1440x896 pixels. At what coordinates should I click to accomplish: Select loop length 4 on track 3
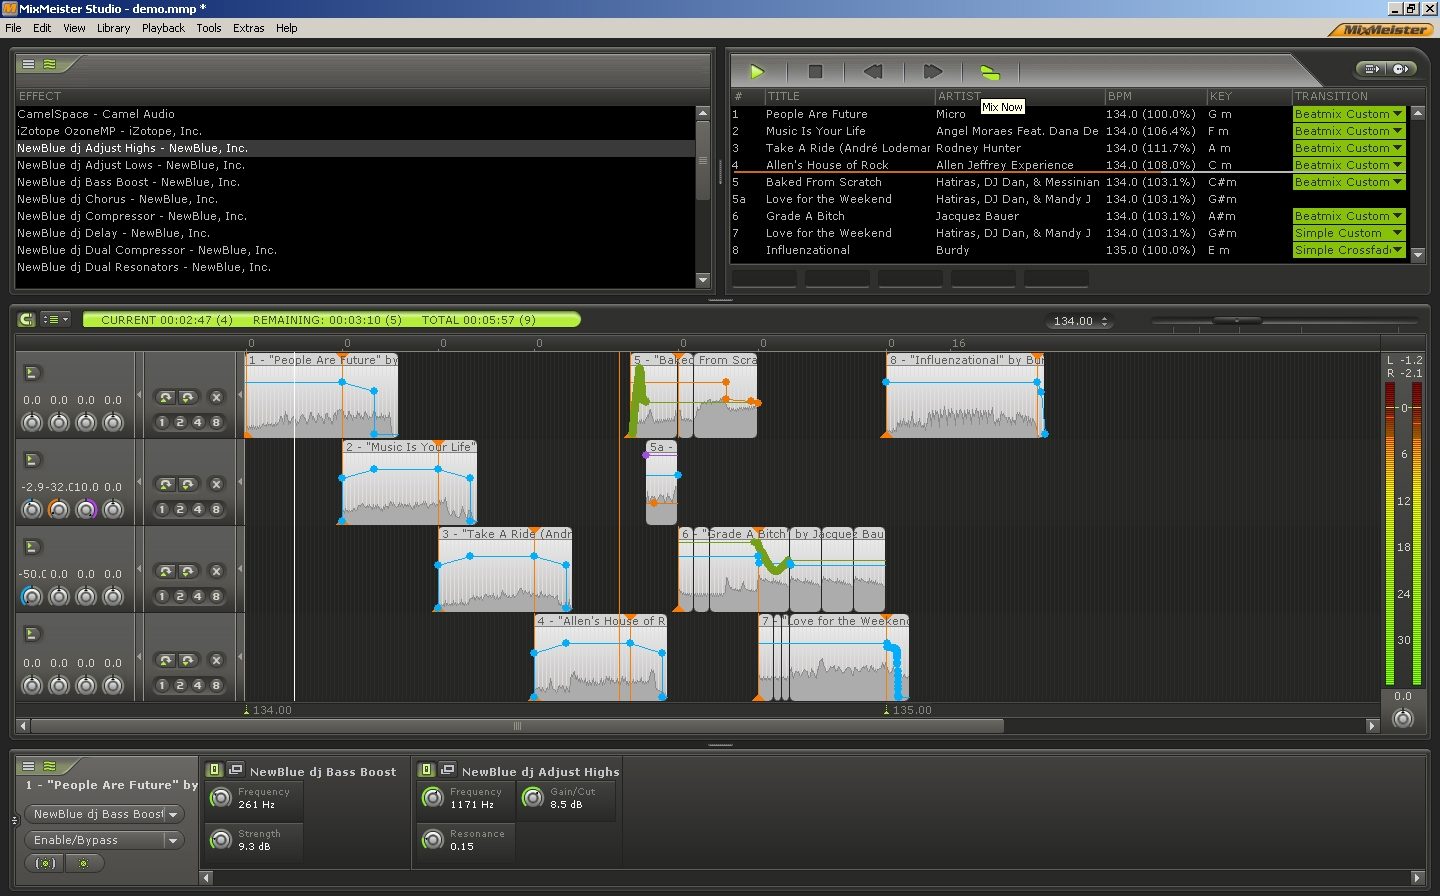[197, 596]
